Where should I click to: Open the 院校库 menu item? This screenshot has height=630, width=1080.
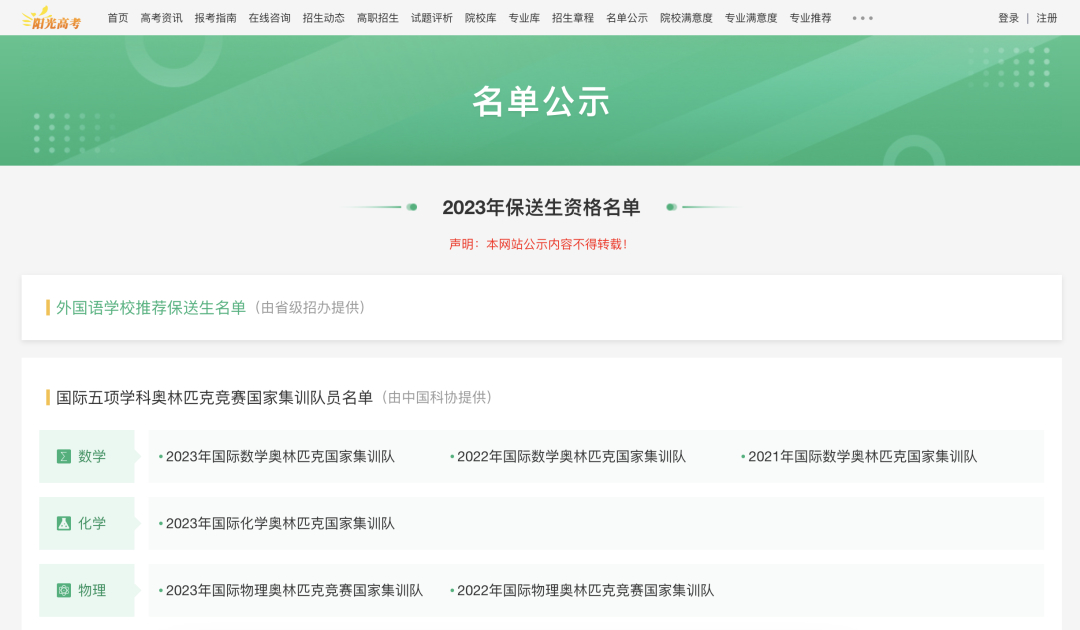pos(480,18)
